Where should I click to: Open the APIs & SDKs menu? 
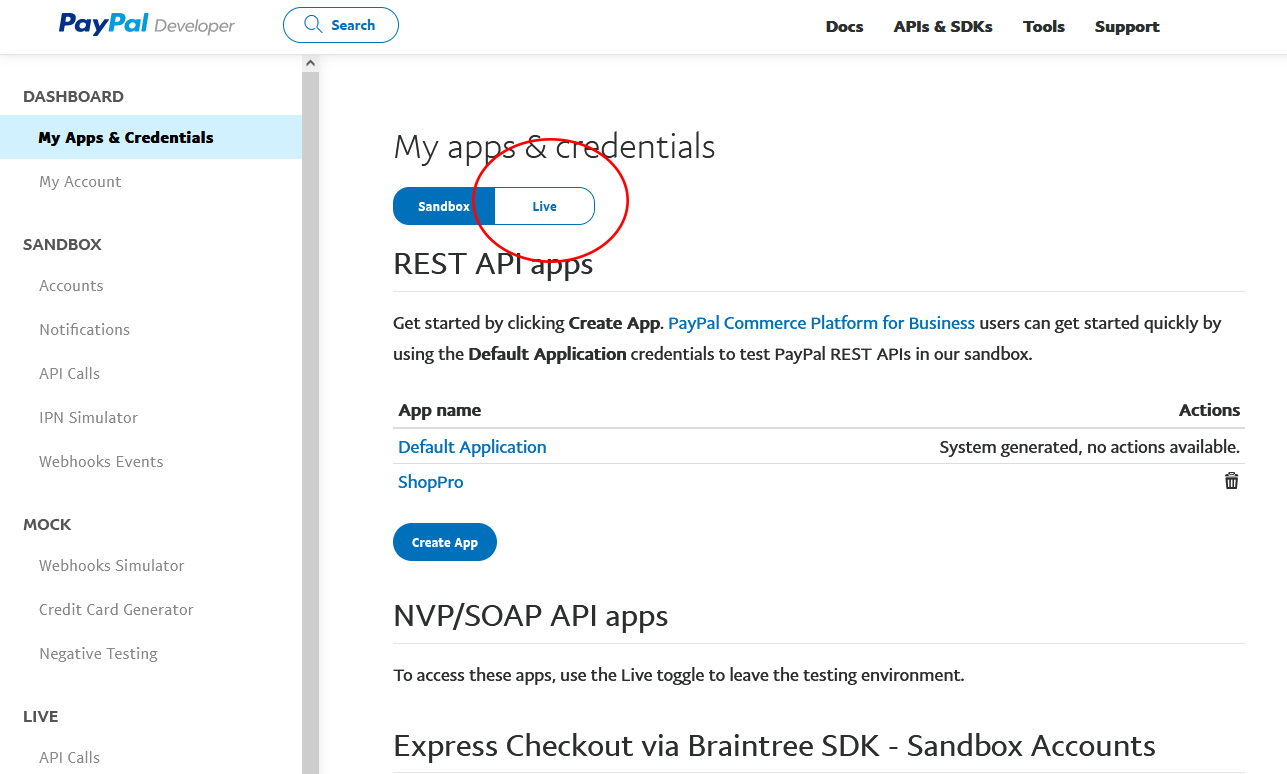pos(943,27)
